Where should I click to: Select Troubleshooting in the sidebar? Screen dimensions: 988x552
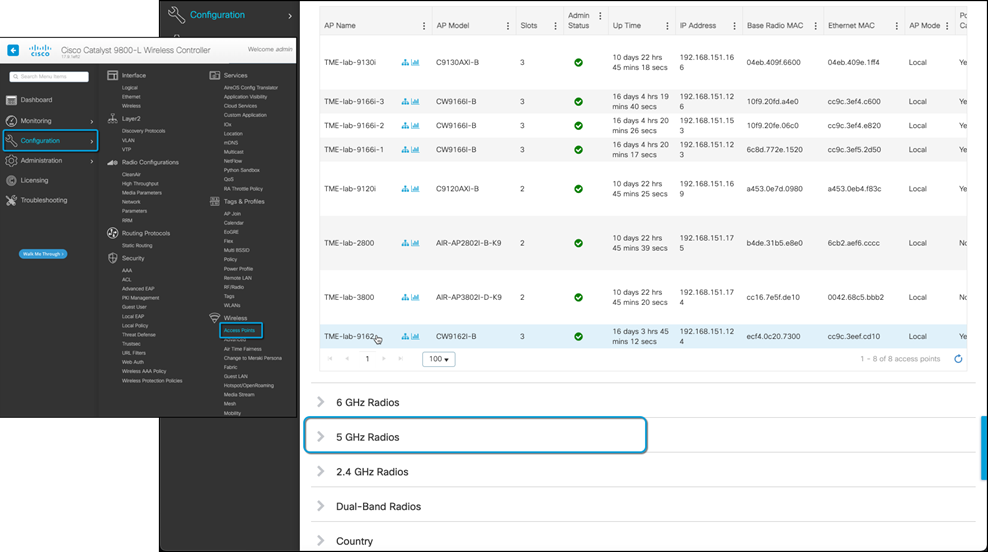point(43,200)
